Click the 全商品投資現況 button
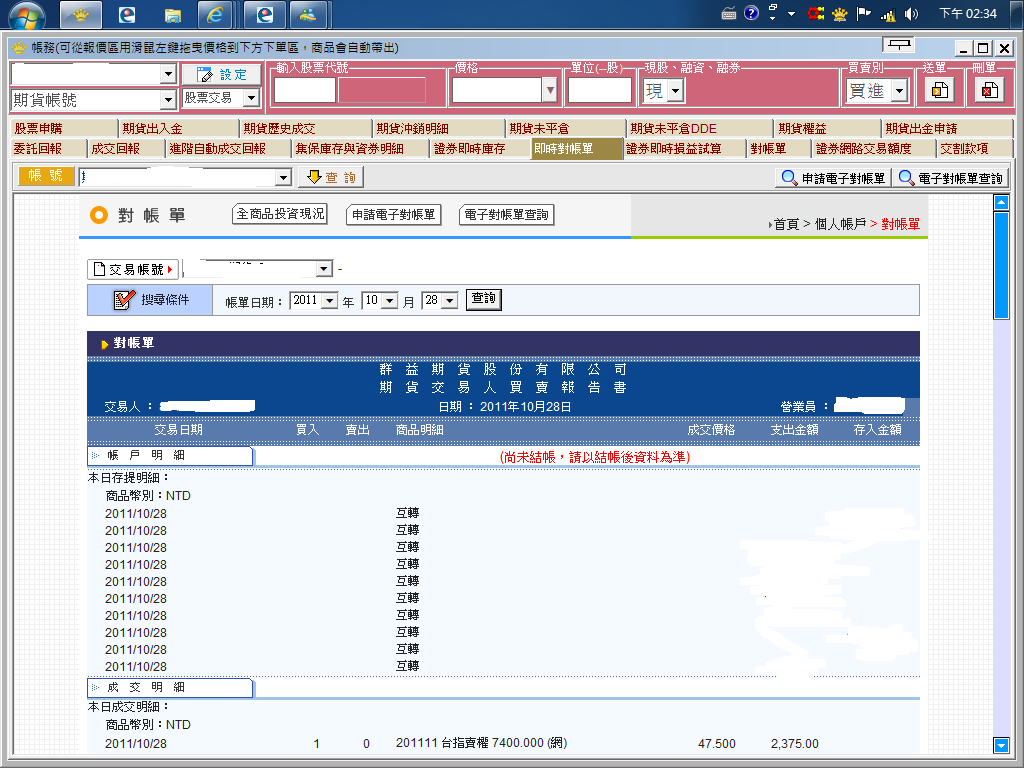Viewport: 1024px width, 768px height. click(280, 214)
